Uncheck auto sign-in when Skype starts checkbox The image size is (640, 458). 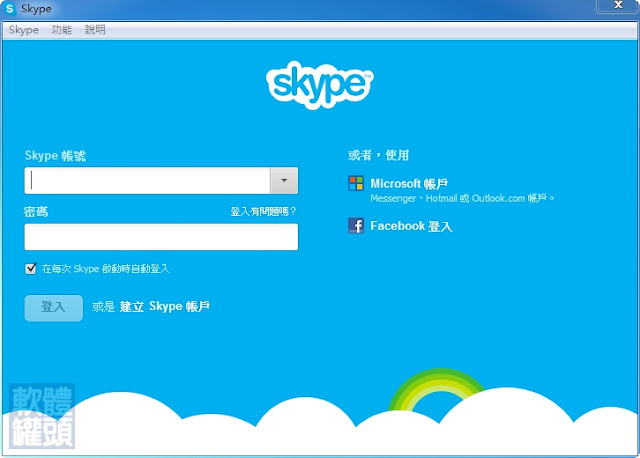pyautogui.click(x=31, y=269)
